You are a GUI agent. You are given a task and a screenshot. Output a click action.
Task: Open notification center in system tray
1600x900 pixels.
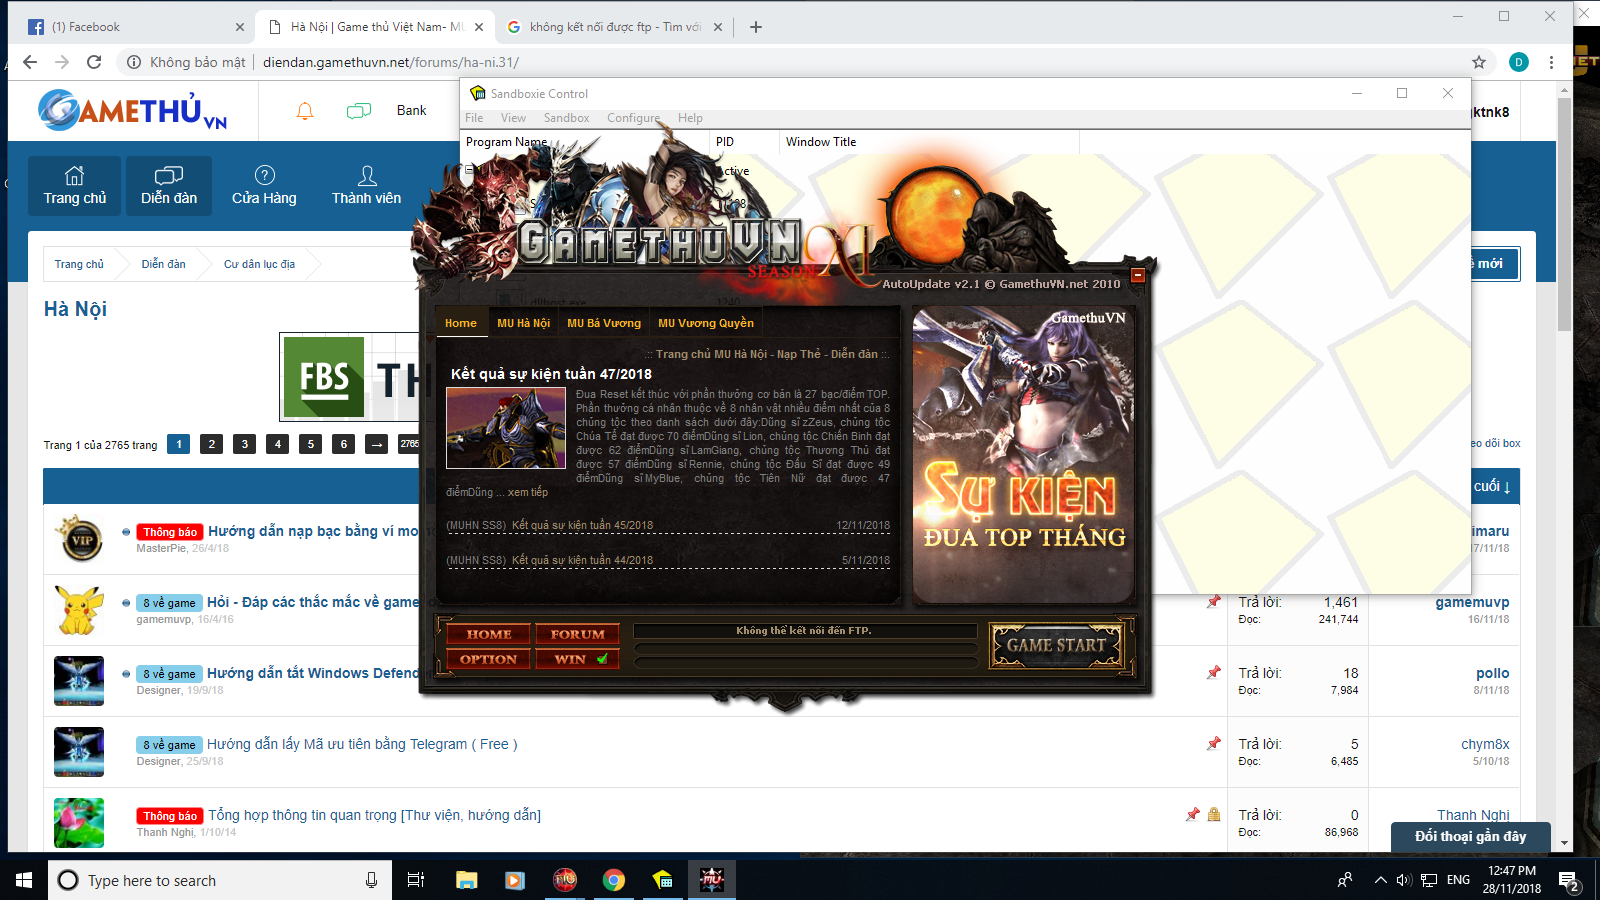tap(1571, 880)
